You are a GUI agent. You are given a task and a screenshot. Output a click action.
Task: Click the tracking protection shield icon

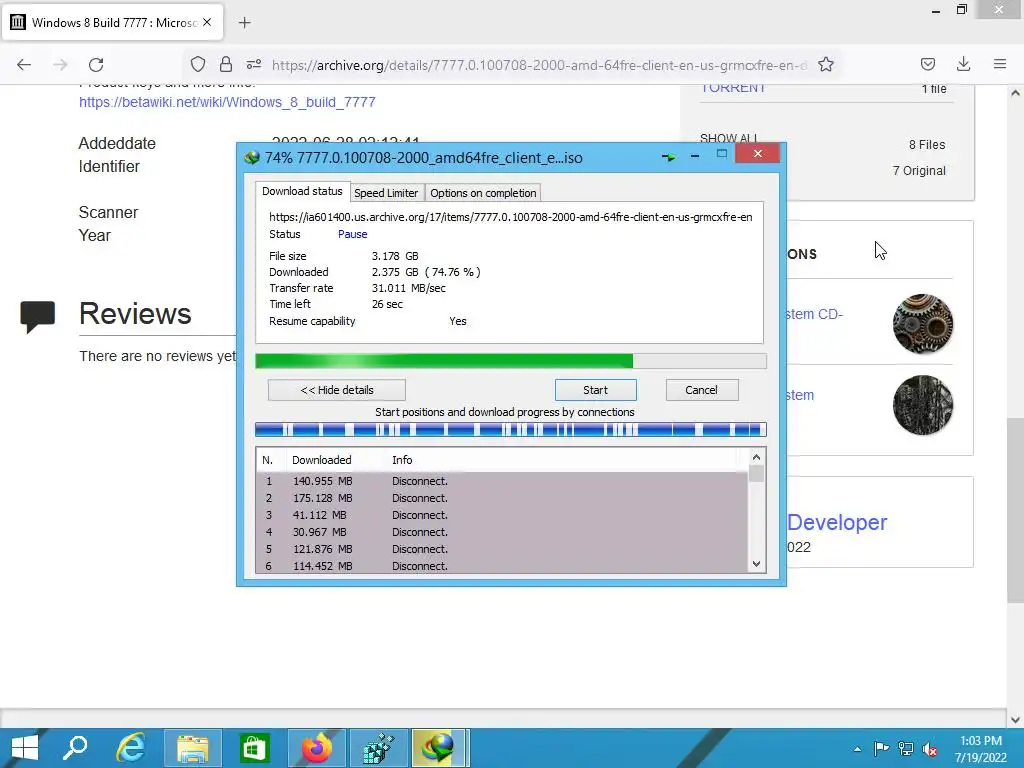[198, 64]
